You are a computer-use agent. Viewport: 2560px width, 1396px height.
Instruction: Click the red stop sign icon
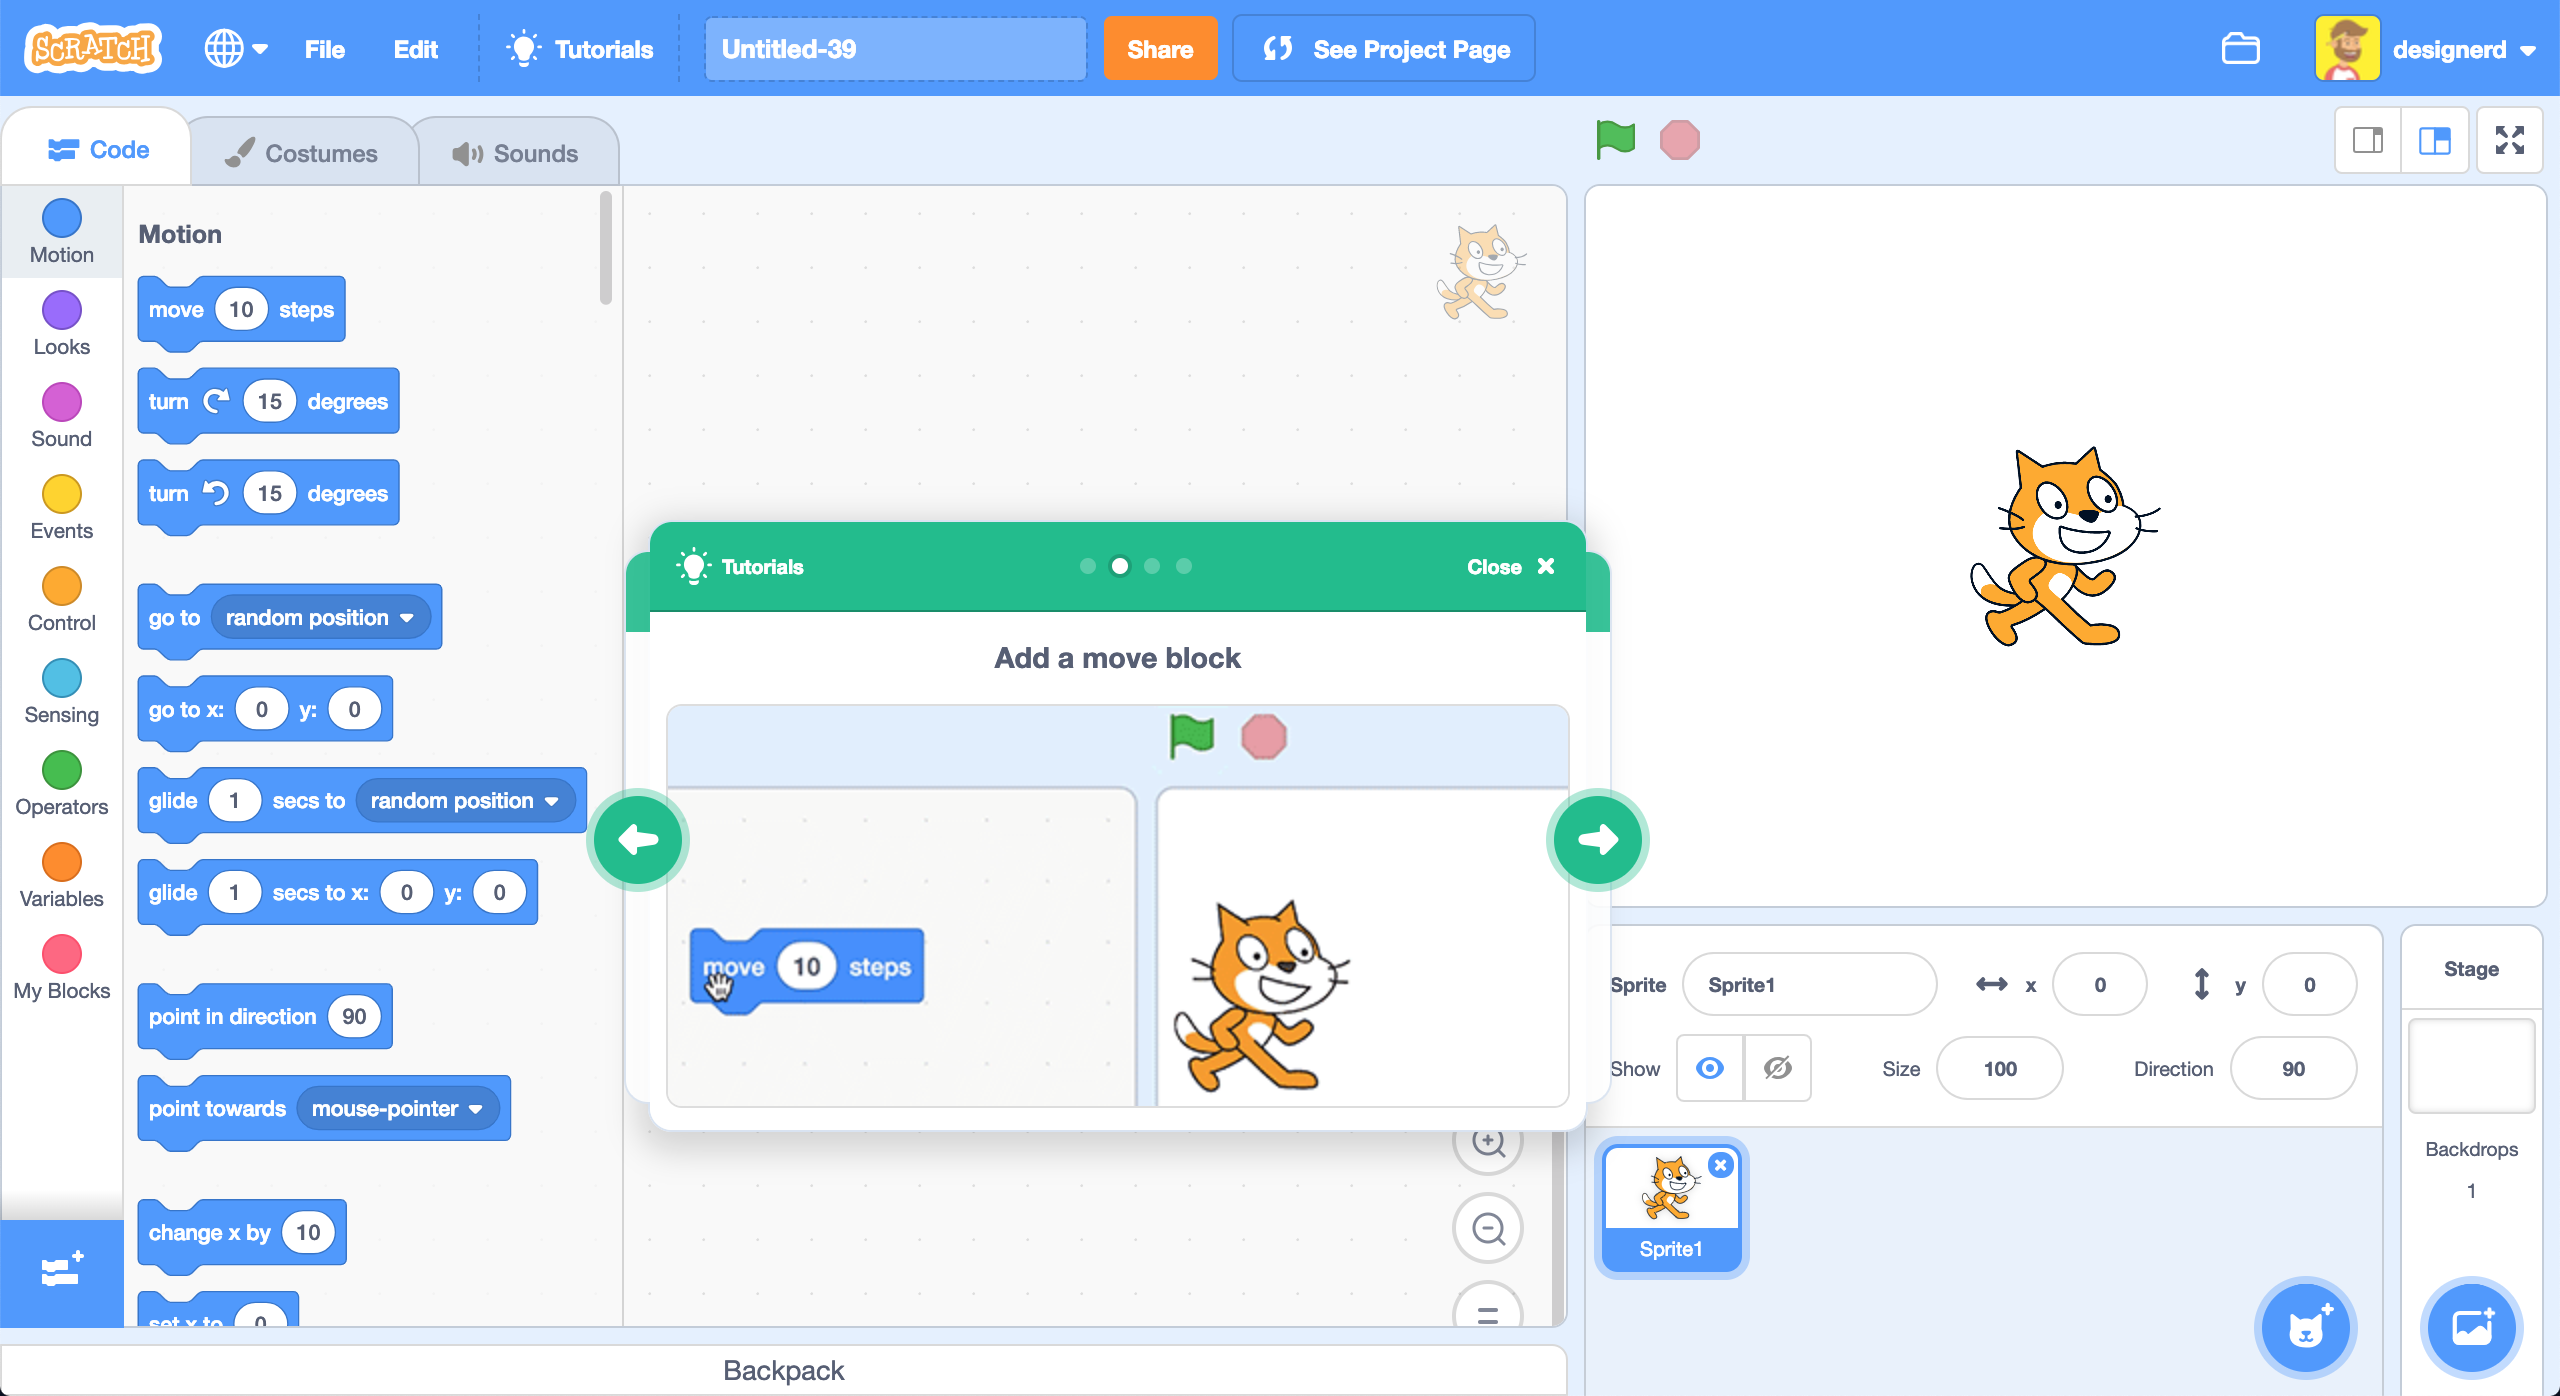(1681, 140)
